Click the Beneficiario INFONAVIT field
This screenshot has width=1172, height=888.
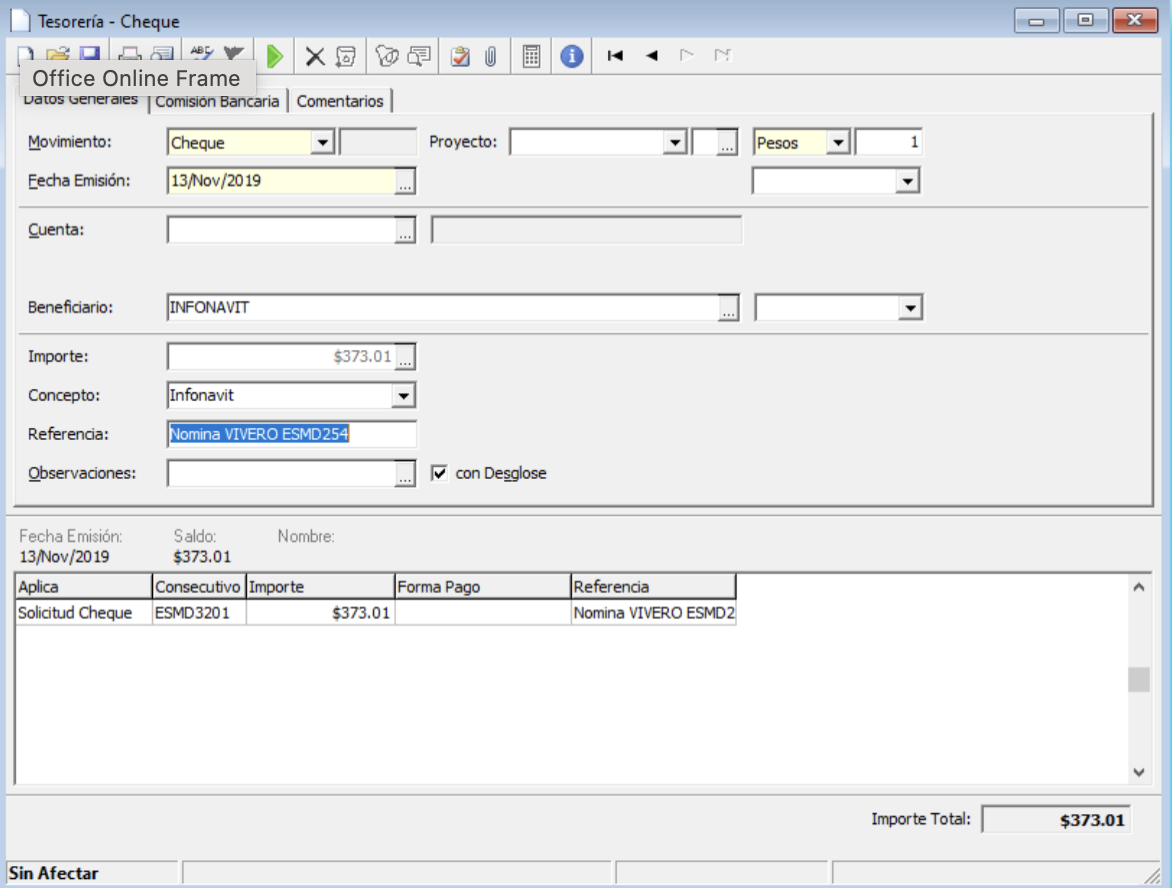pos(443,307)
